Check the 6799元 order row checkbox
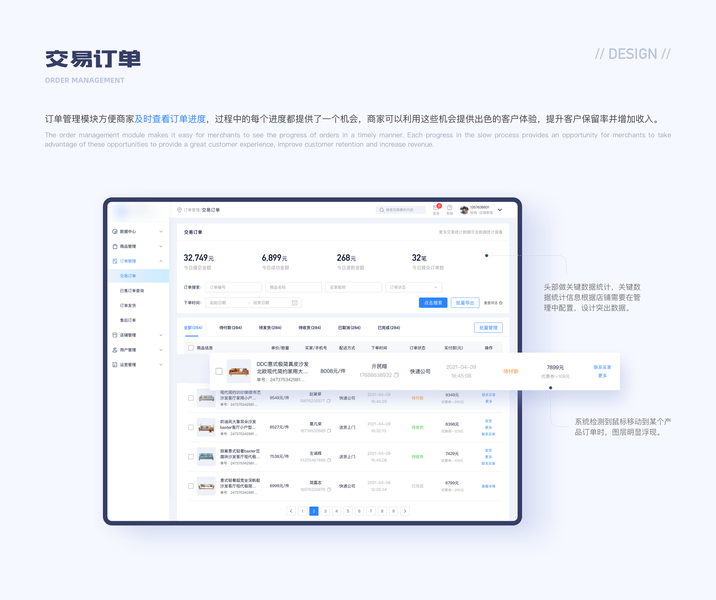 [x=191, y=486]
